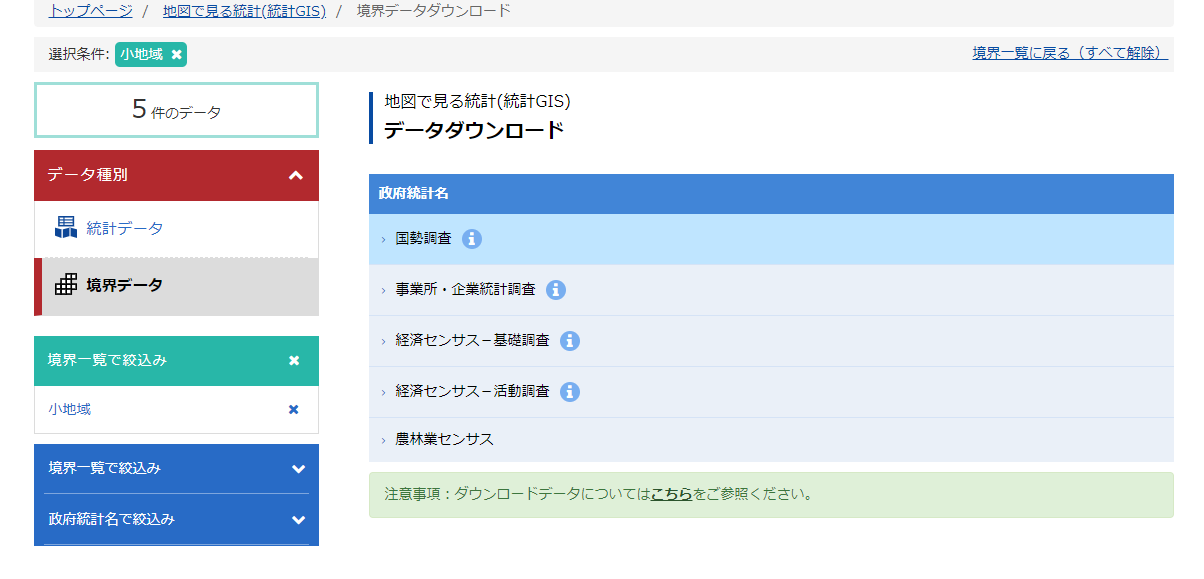Image resolution: width=1204 pixels, height=579 pixels.
Task: Open 事業所・企業統計調査 entry
Action: pyautogui.click(x=465, y=290)
